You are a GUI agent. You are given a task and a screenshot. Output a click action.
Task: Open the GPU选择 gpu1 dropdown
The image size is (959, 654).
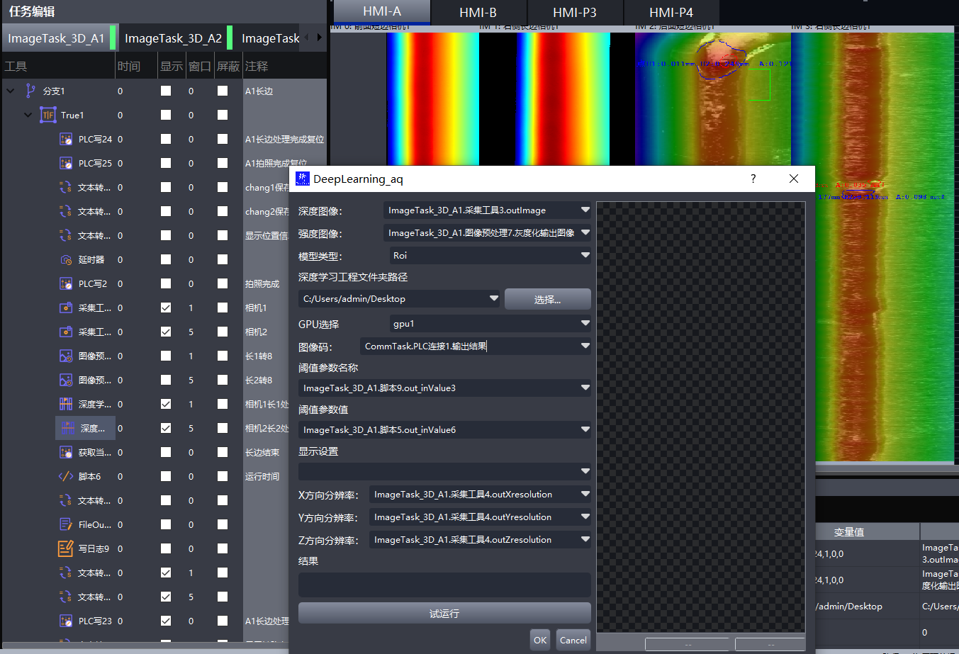click(490, 324)
